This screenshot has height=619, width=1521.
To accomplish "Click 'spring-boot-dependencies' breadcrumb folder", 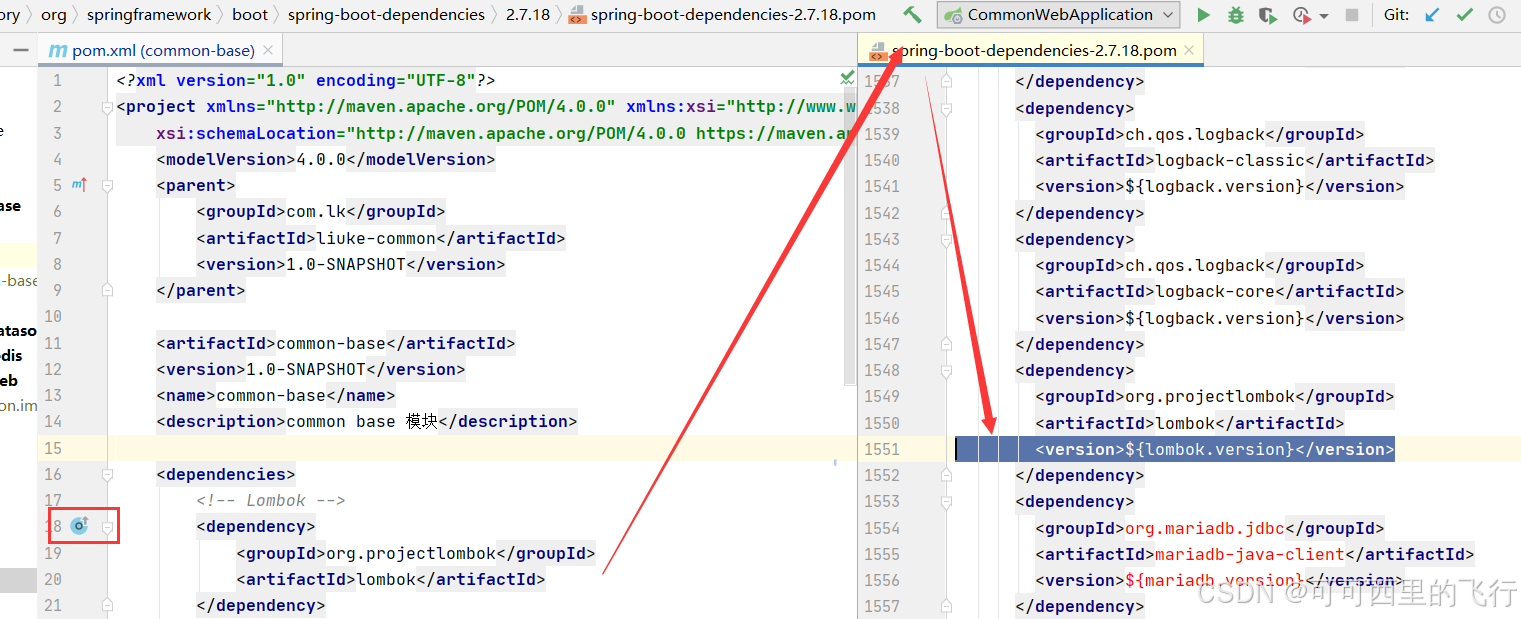I will coord(386,15).
